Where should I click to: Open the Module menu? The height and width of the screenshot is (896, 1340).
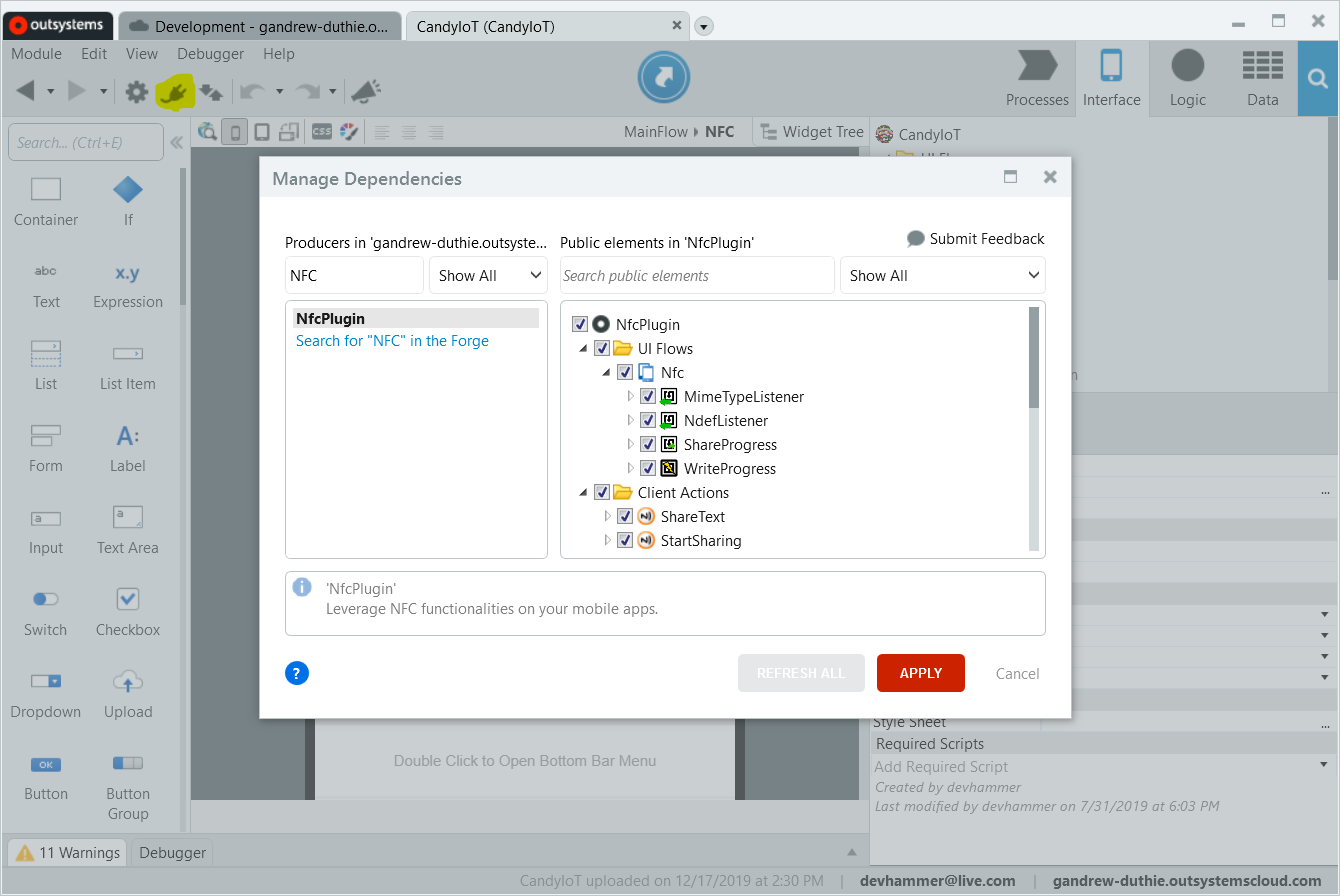36,54
